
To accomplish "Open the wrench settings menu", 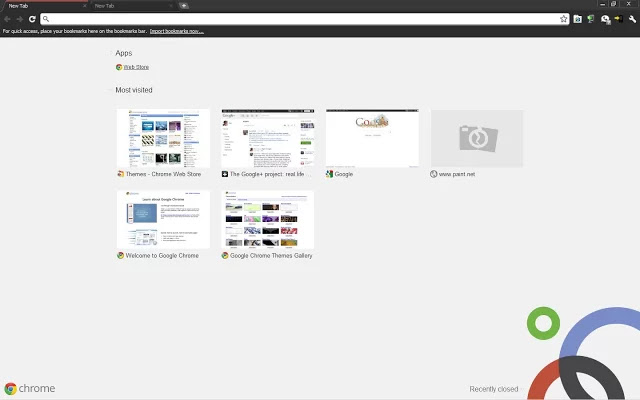I will pos(632,19).
